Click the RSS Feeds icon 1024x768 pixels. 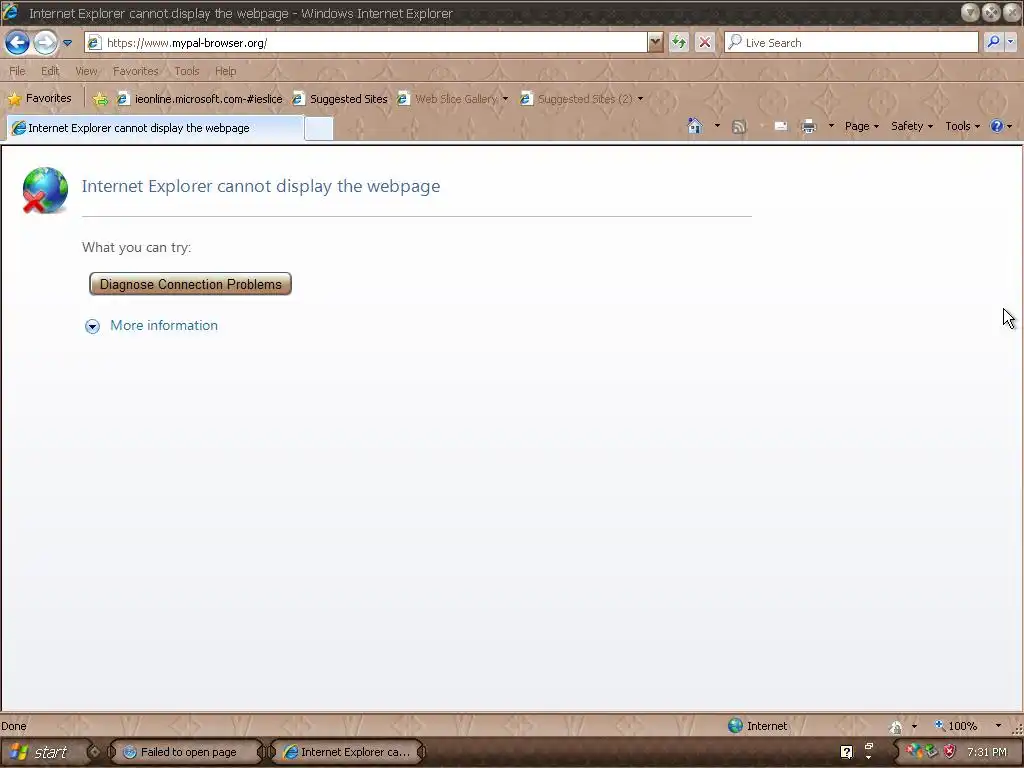739,127
